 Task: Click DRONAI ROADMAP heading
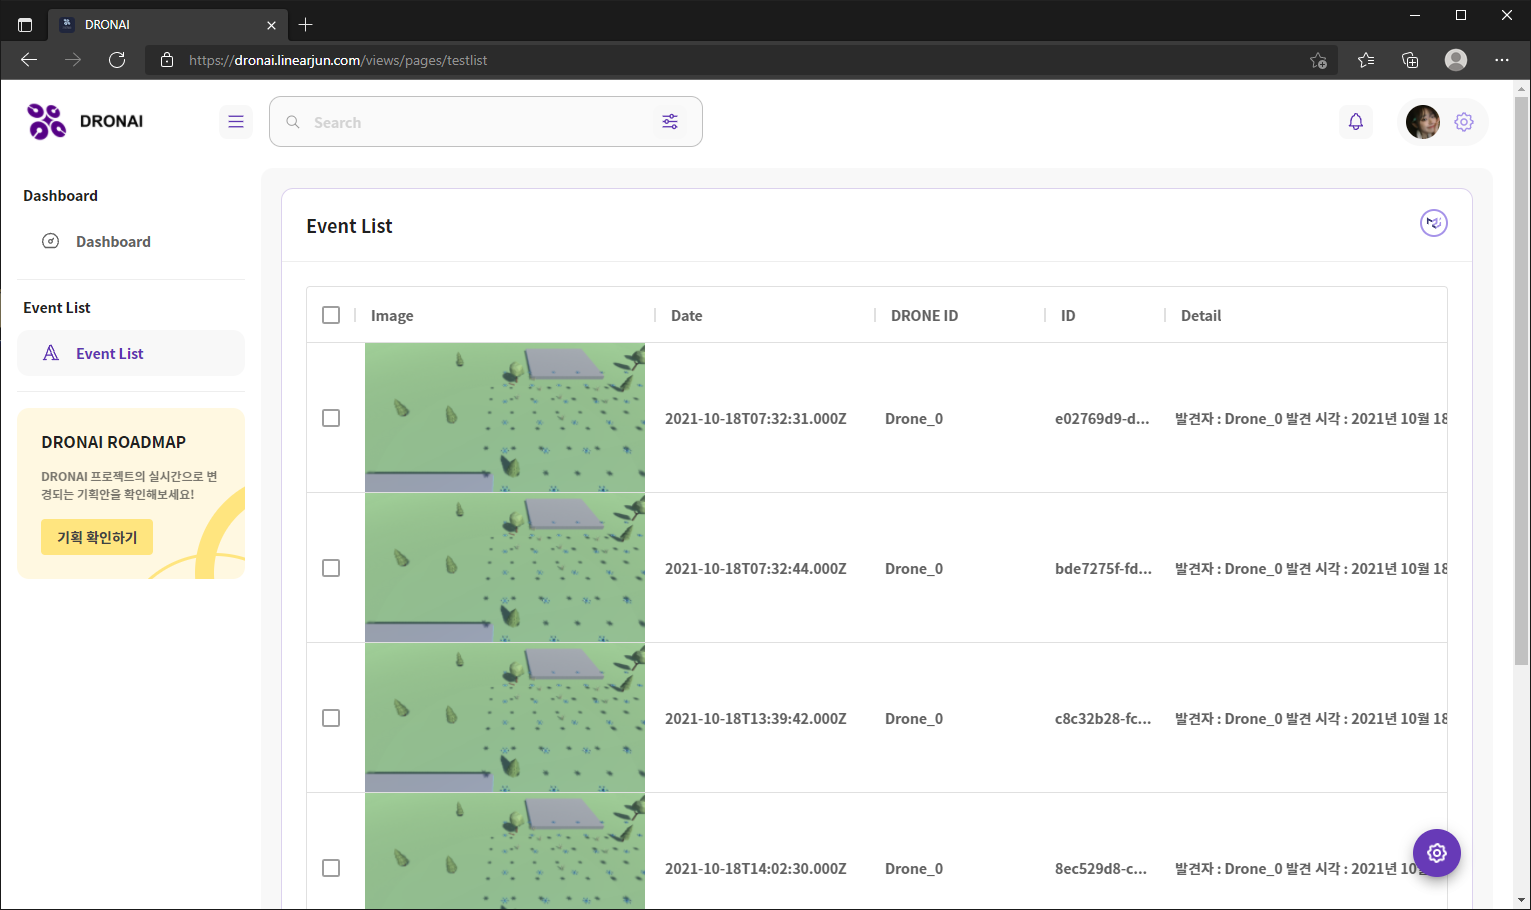pos(113,442)
